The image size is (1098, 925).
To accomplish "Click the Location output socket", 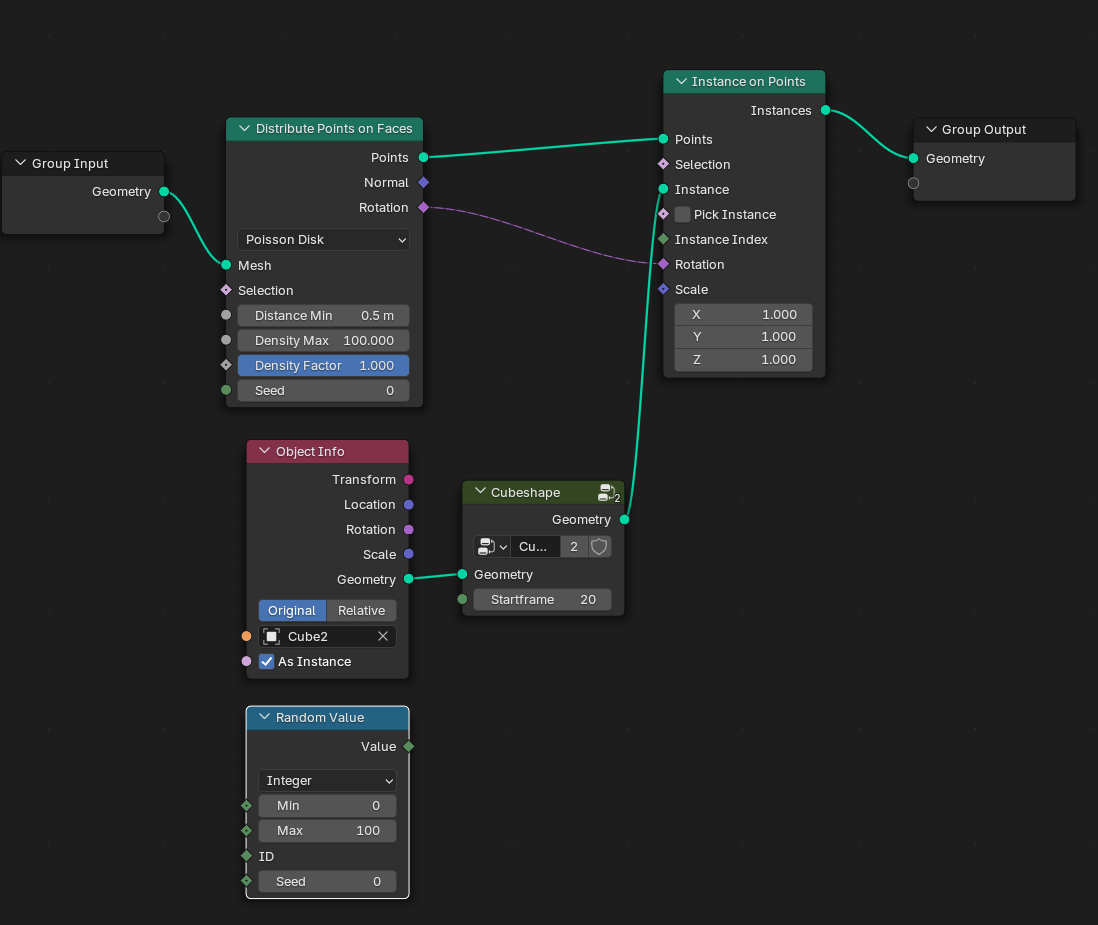I will pos(408,504).
